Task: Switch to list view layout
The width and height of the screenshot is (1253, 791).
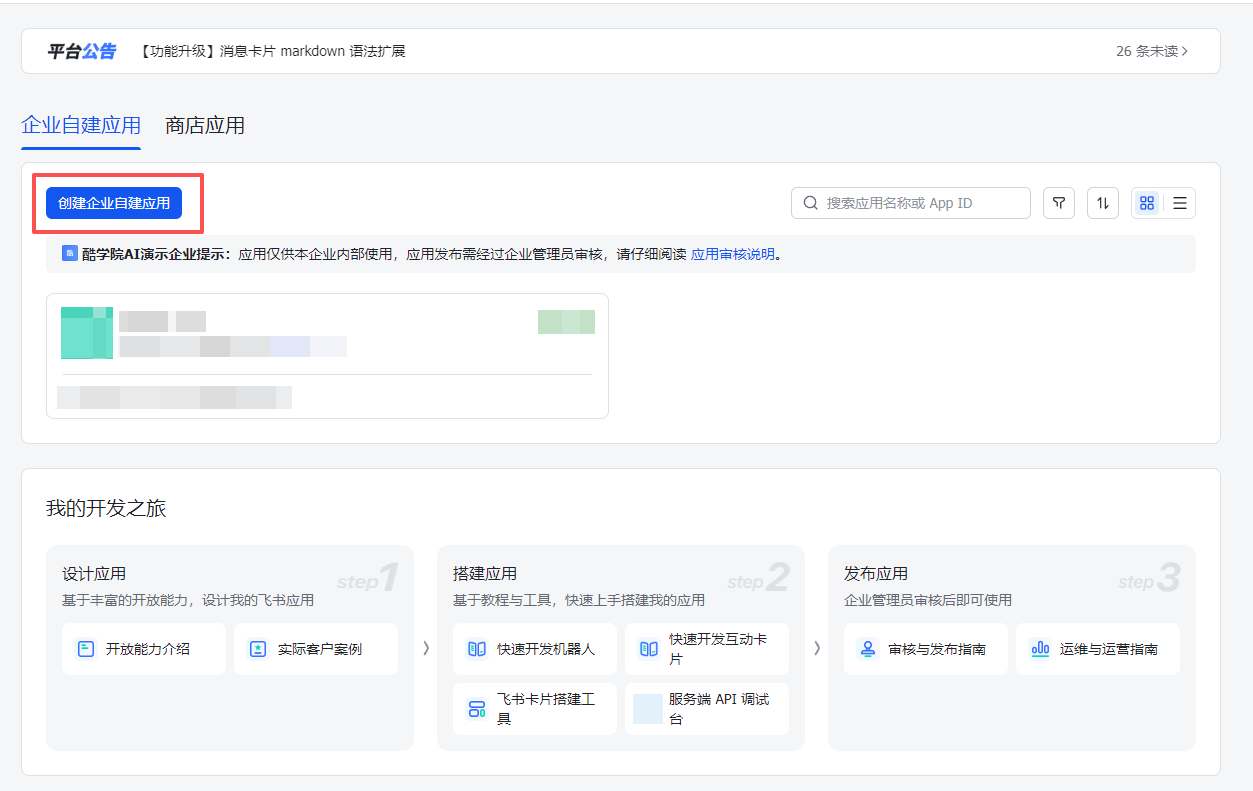Action: pos(1180,203)
